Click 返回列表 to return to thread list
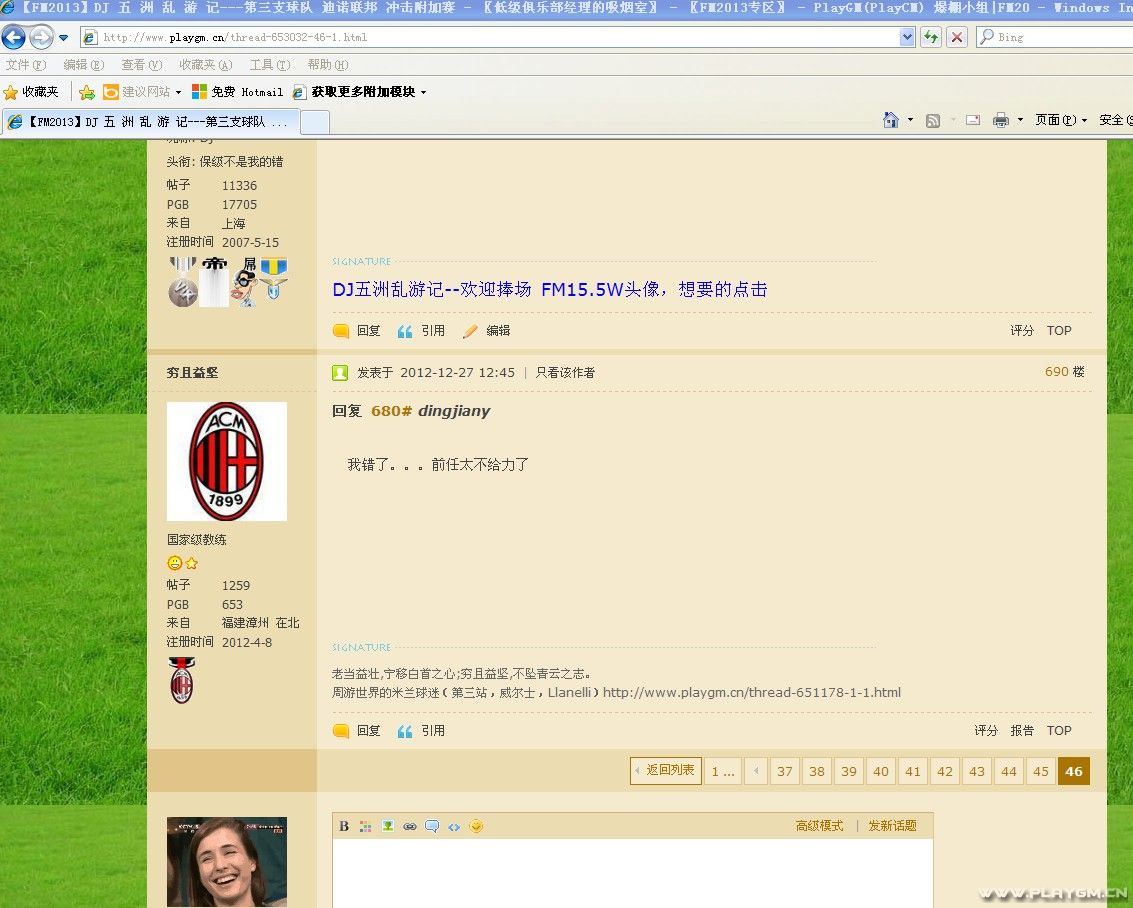 664,771
